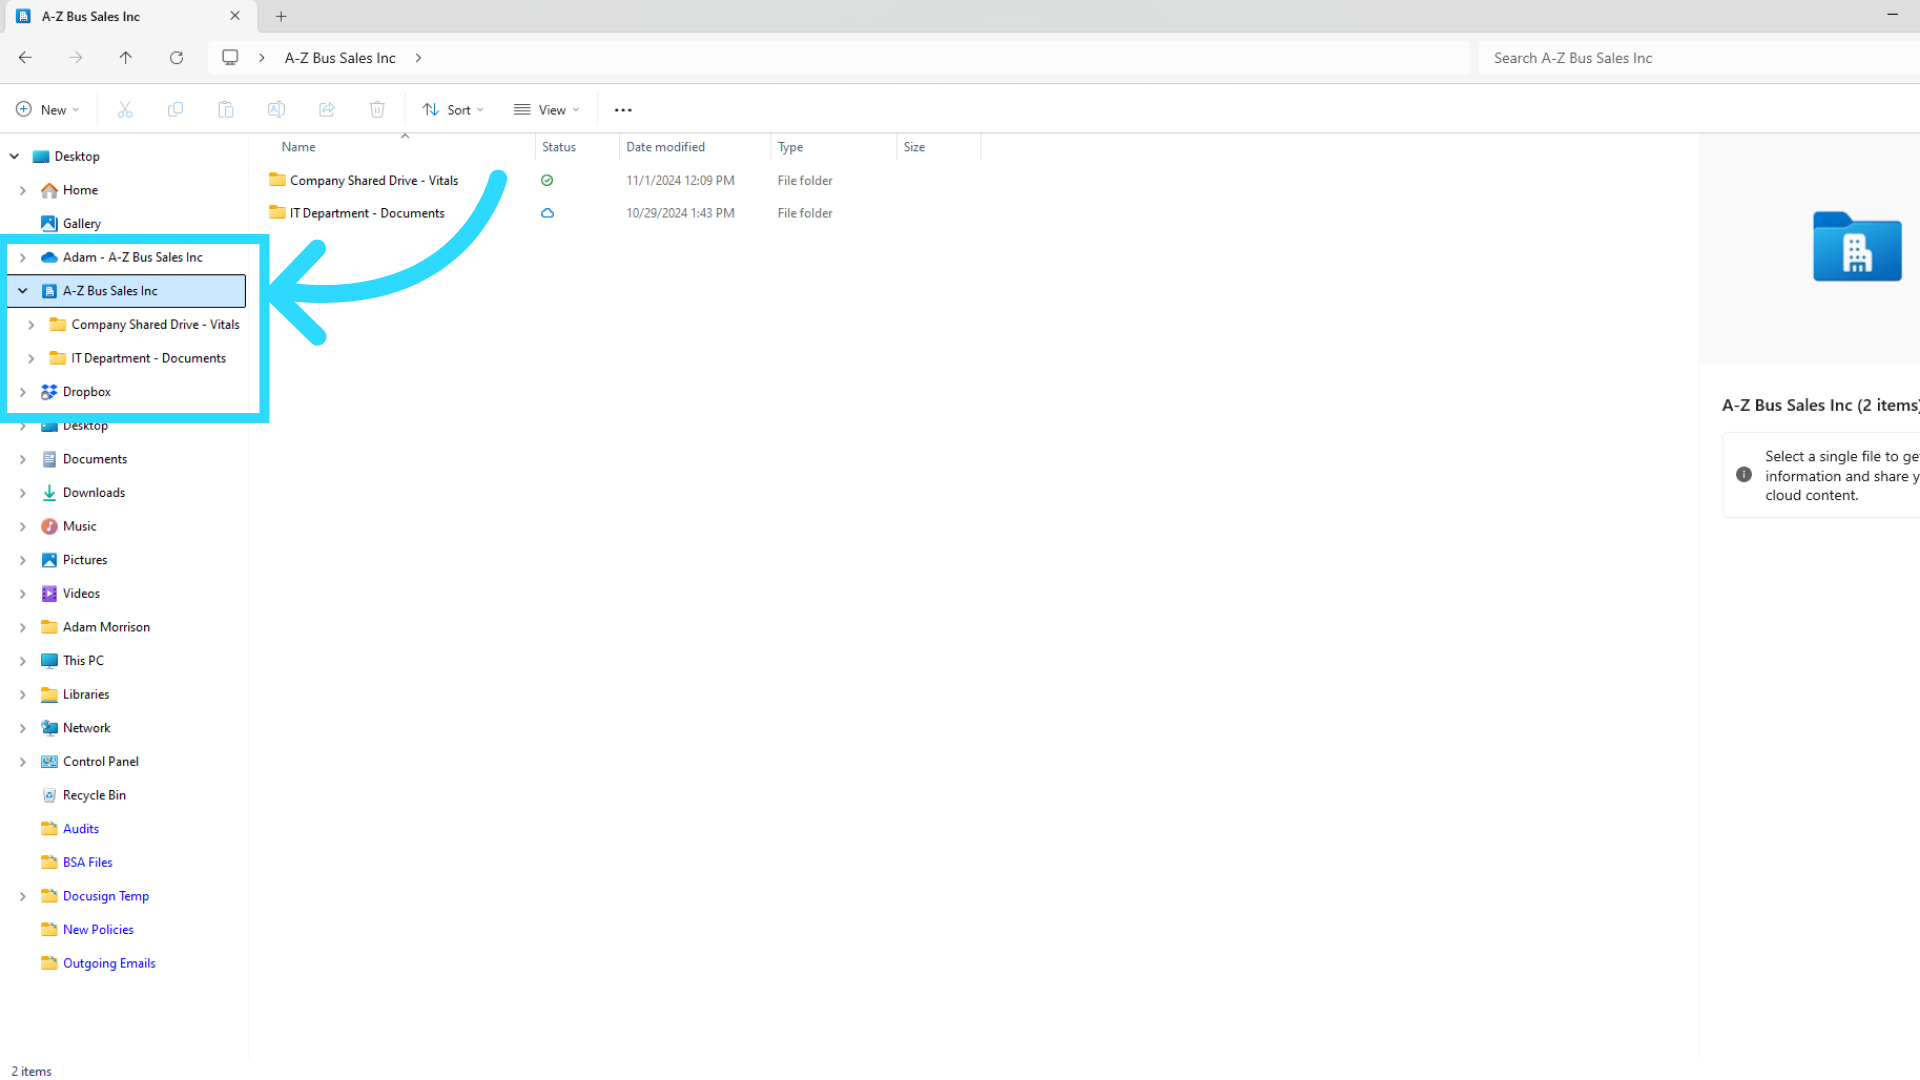Click the large building folder icon in details pane
Viewport: 1920px width, 1080px height.
pyautogui.click(x=1857, y=247)
